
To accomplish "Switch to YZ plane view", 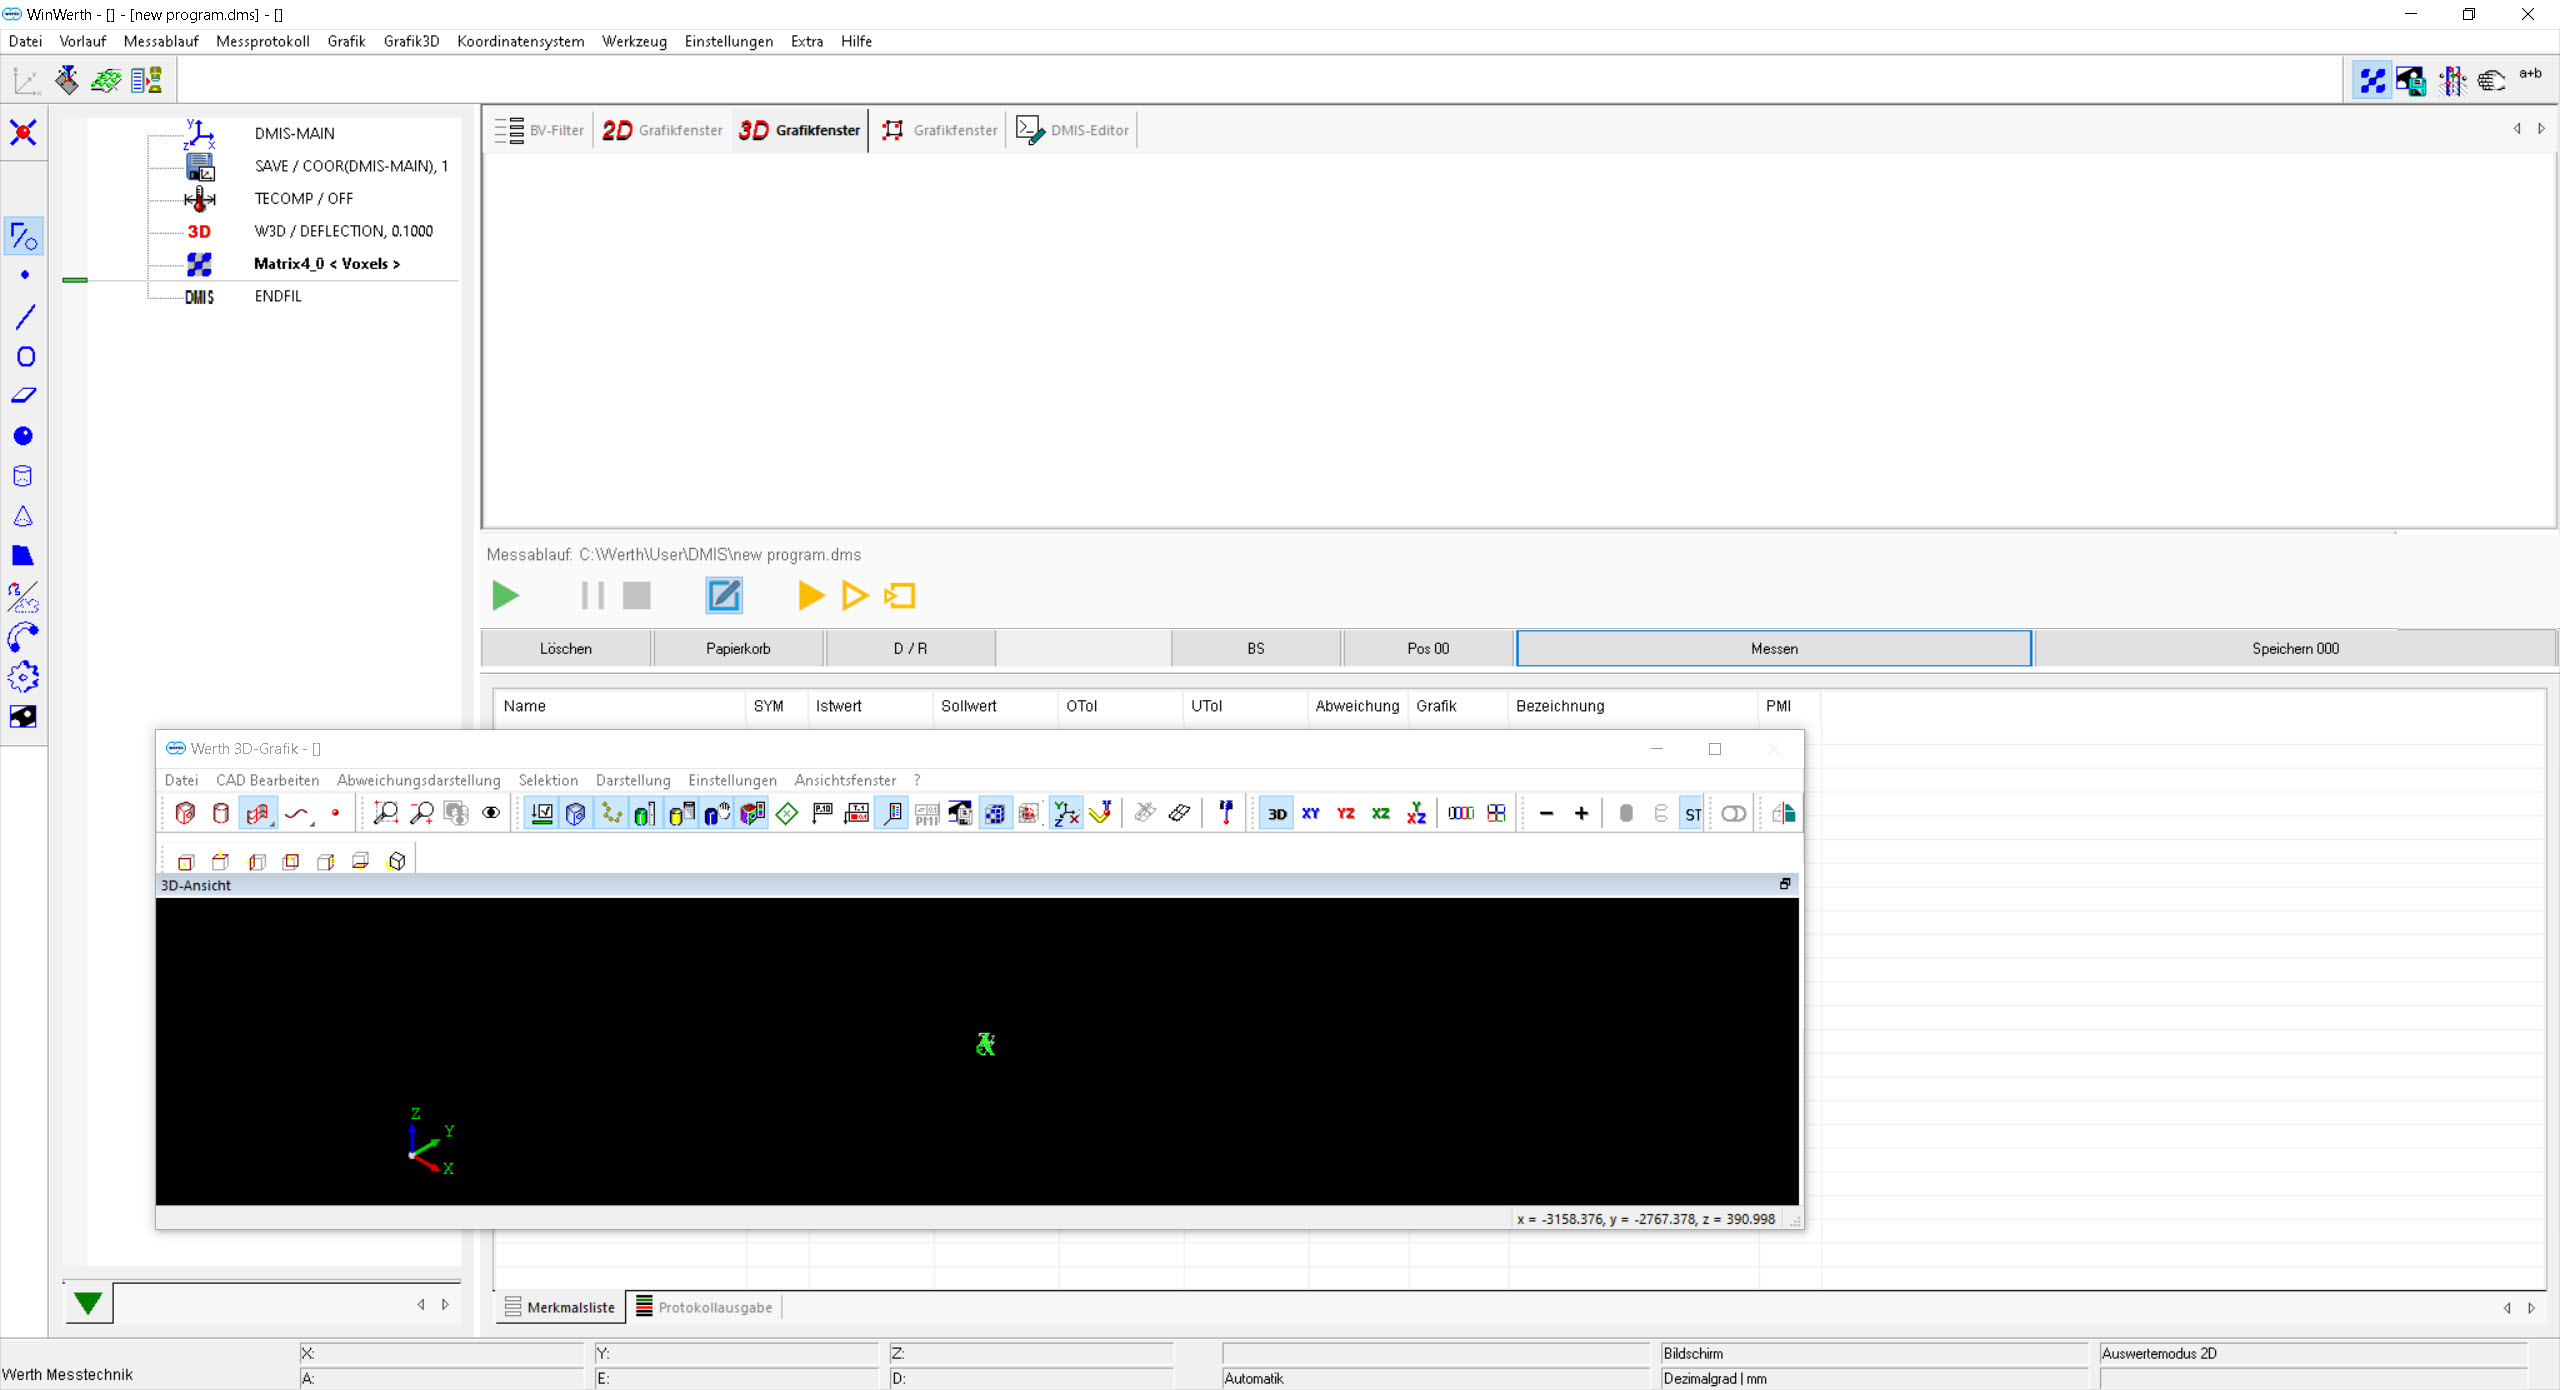I will tap(1346, 814).
